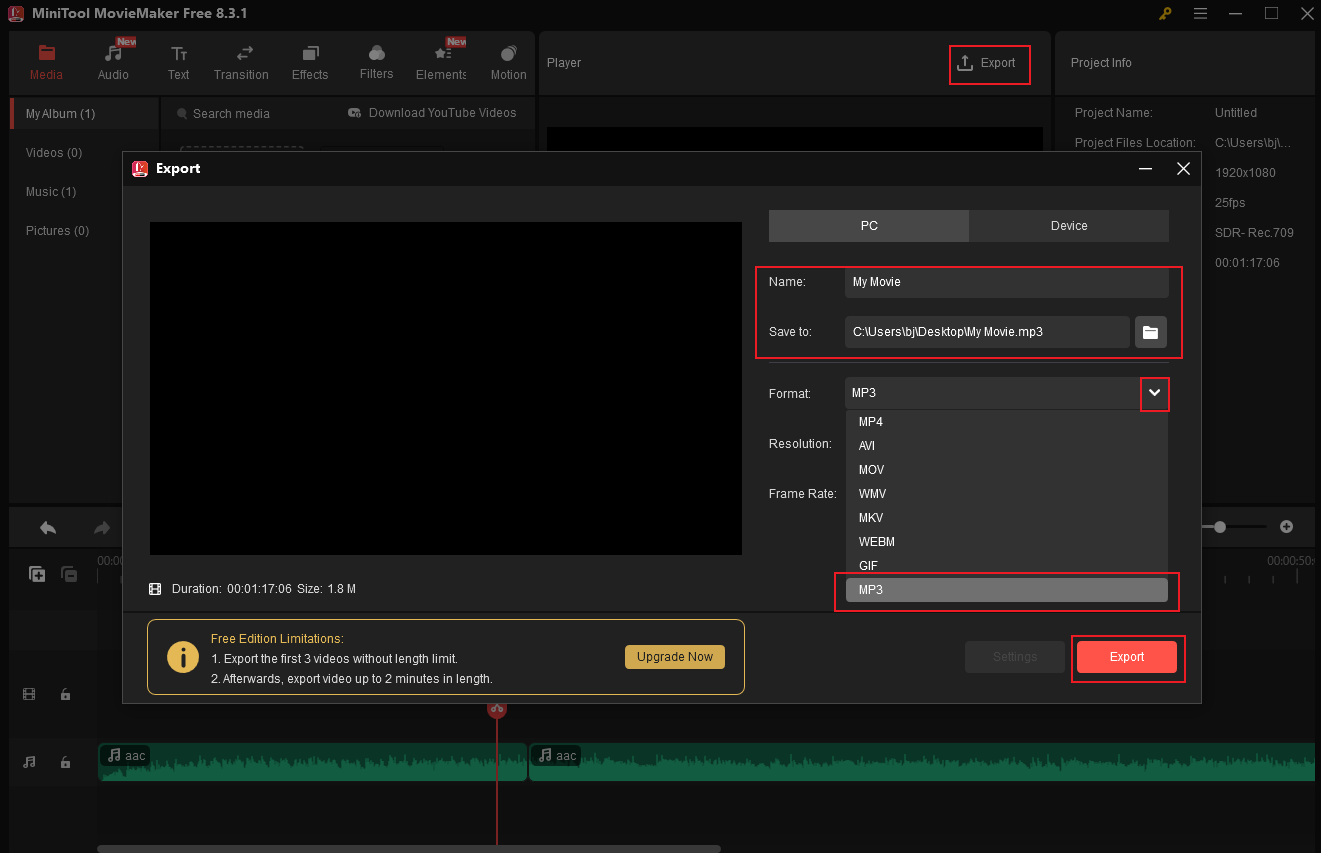Screen dimensions: 1321x853
Task: Open the Effects panel
Action: [x=309, y=60]
